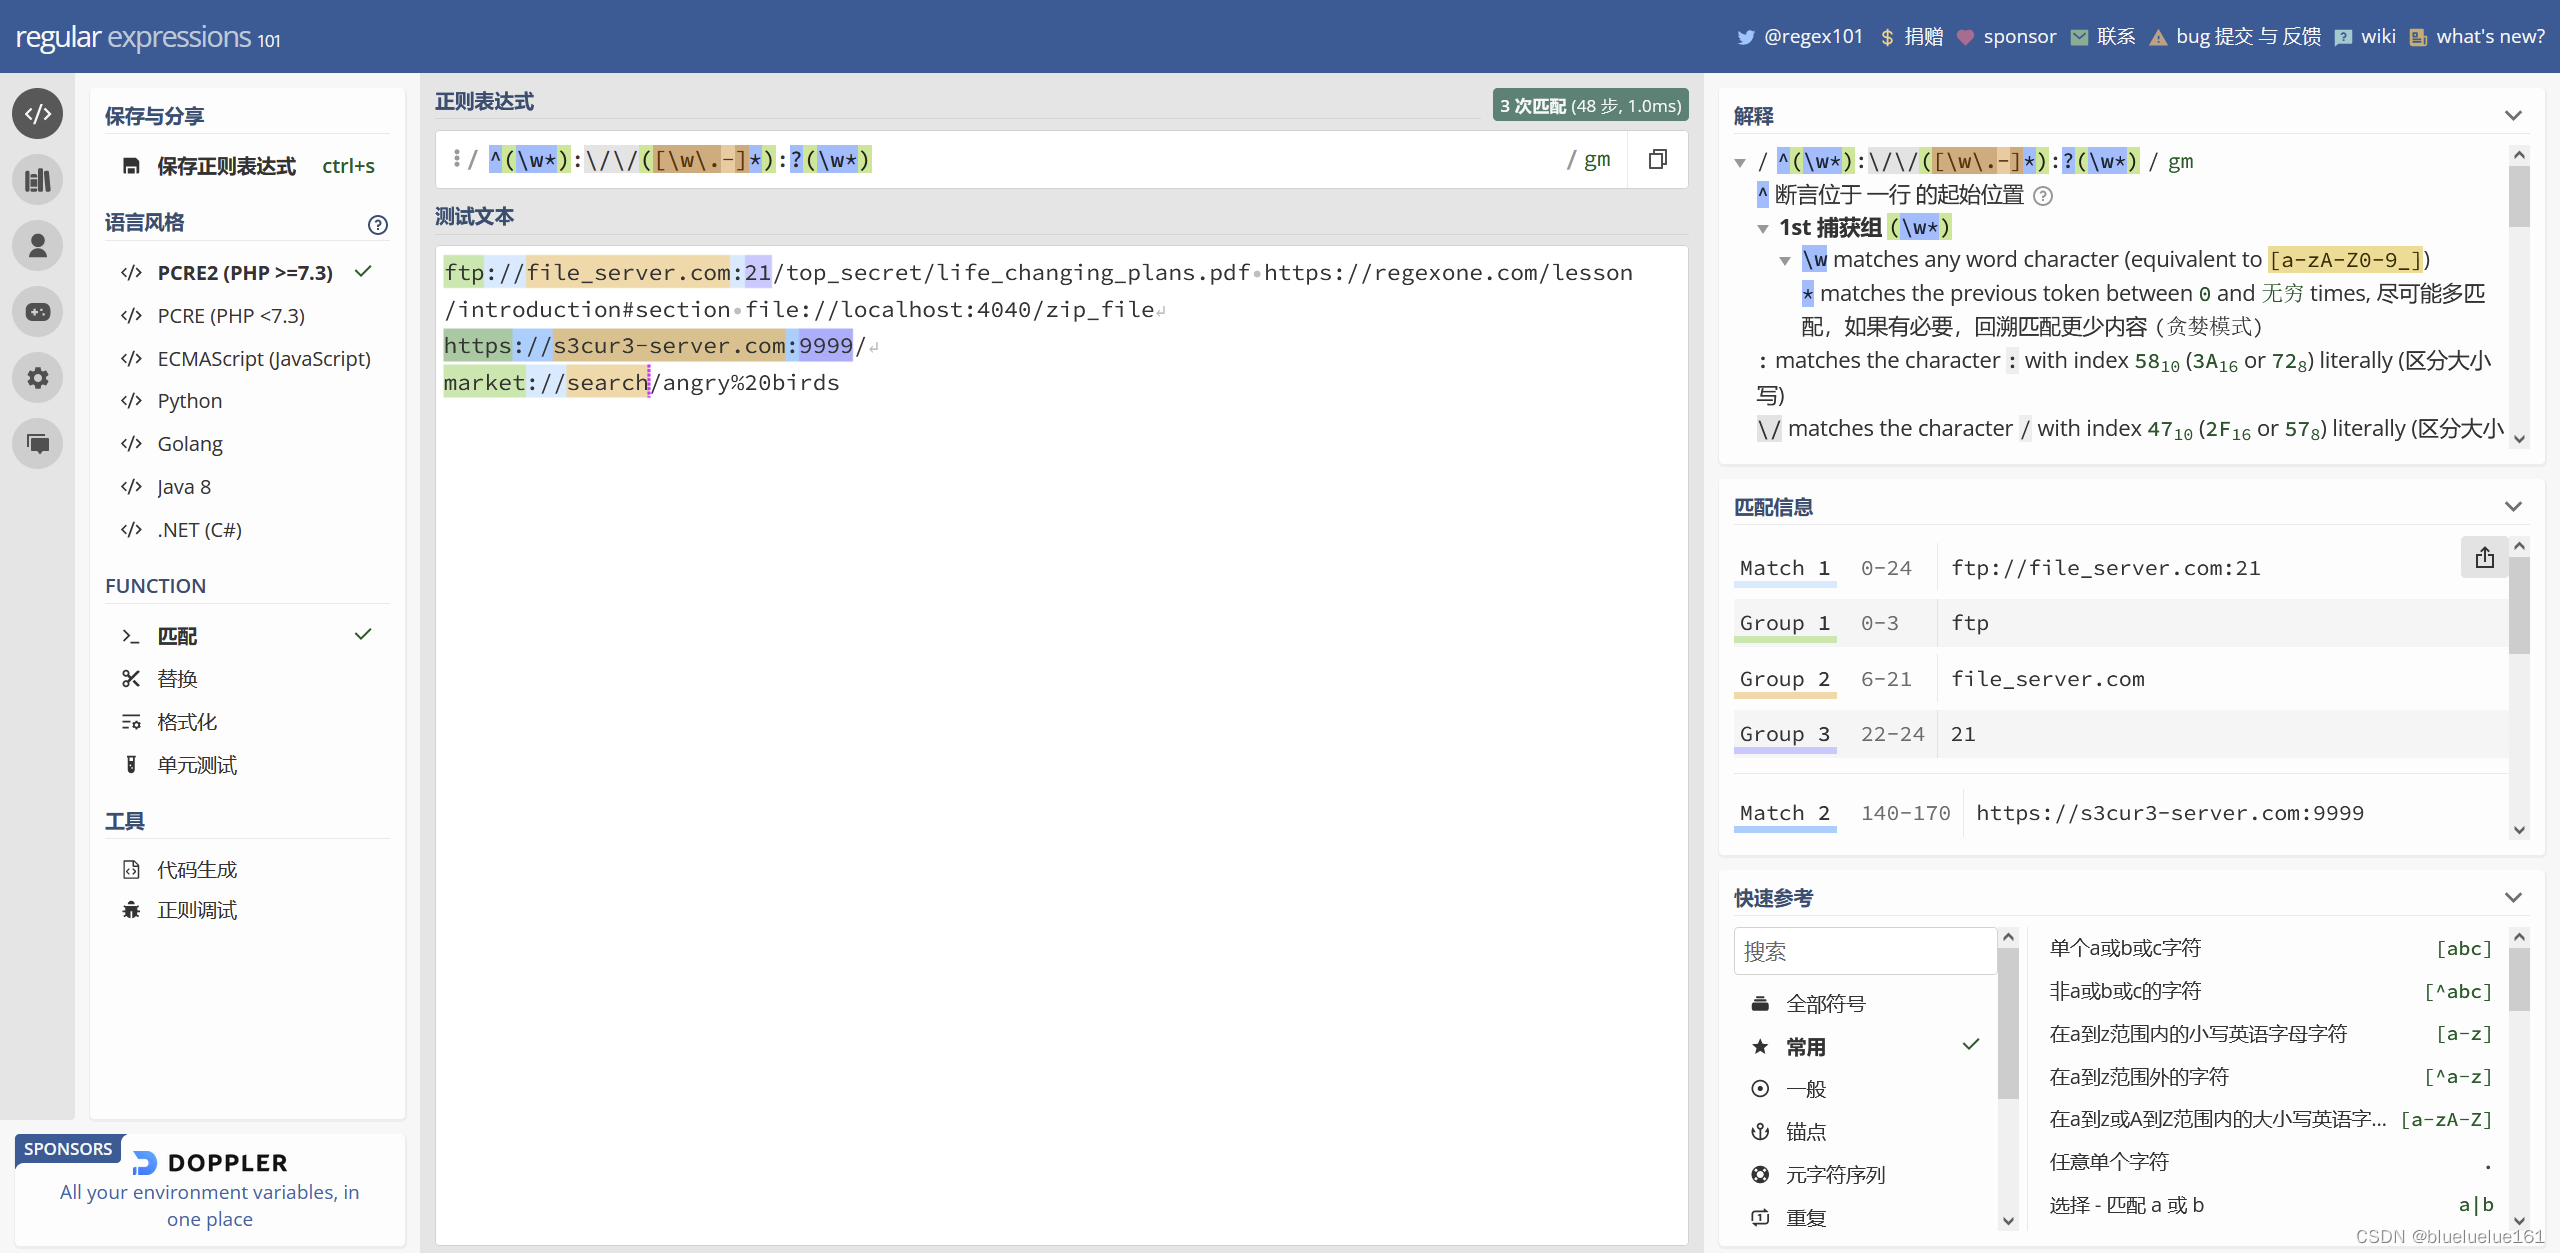Screen dimensions: 2560x1253
Task: Open the gm regex flags selector
Action: click(1597, 160)
